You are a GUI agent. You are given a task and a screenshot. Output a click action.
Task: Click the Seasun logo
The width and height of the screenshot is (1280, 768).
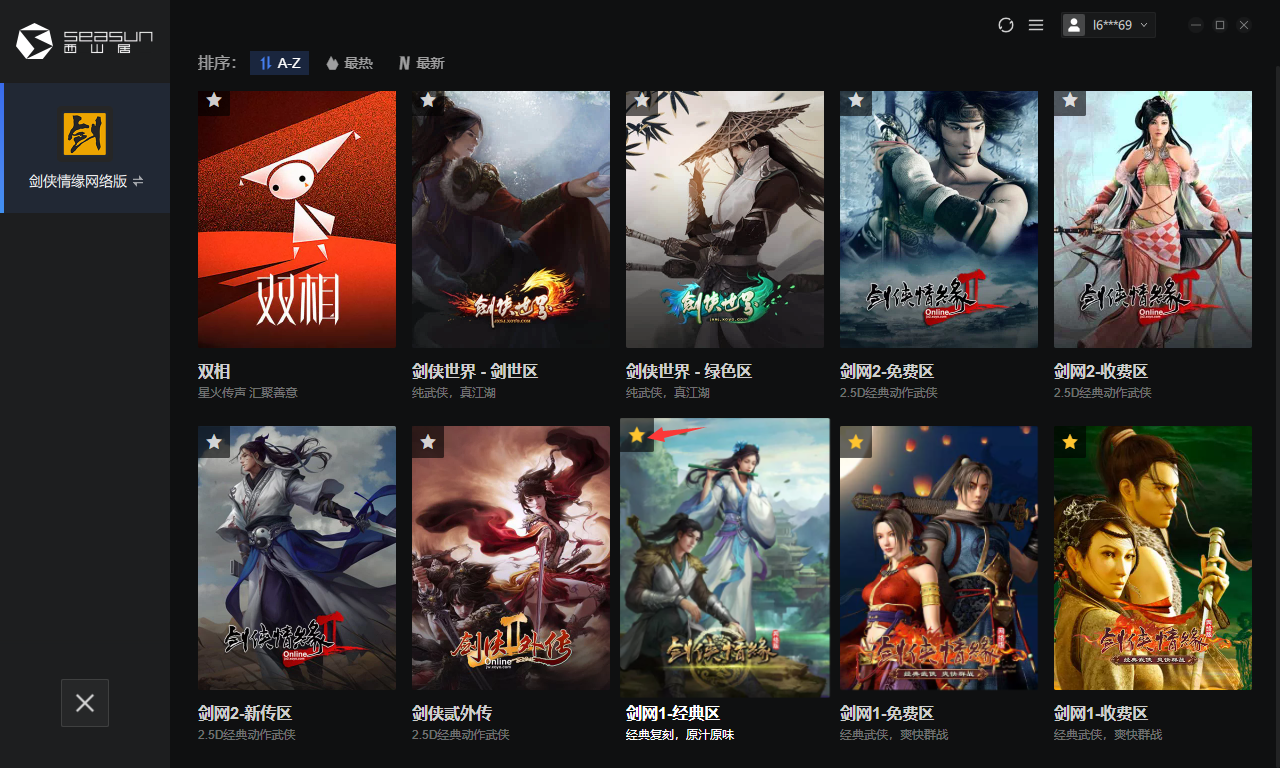point(85,41)
